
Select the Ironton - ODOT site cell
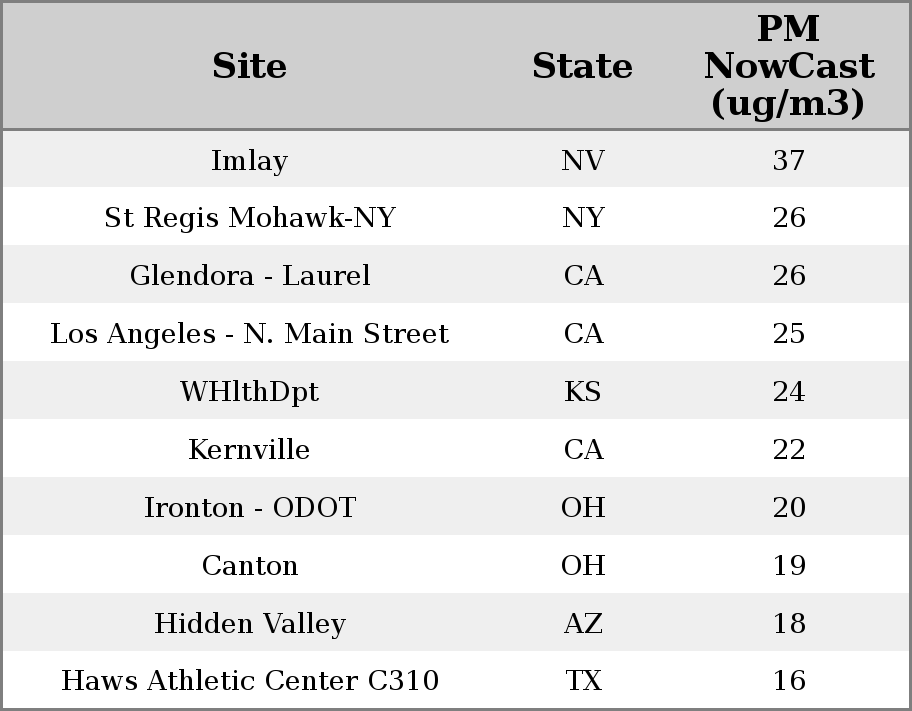tap(249, 508)
